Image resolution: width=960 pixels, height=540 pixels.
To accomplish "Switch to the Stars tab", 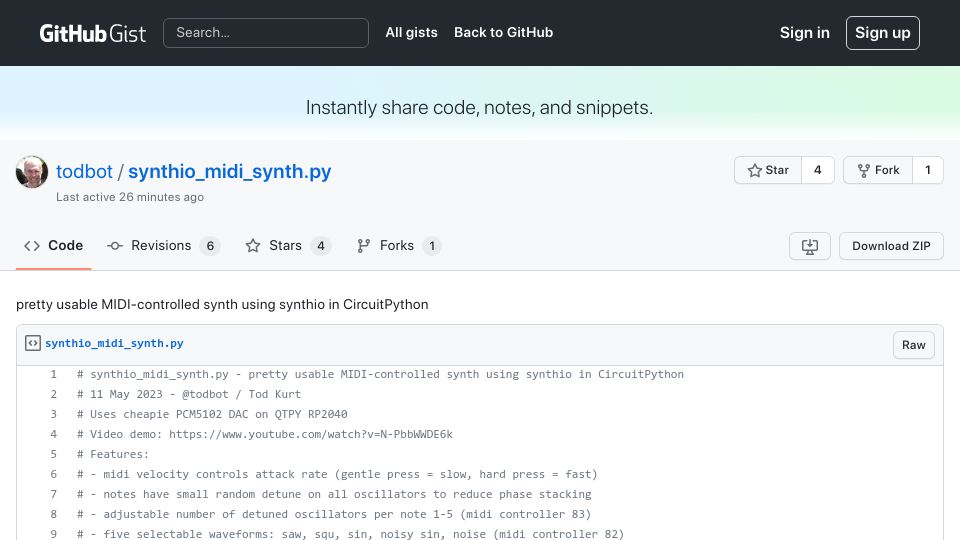I will [x=288, y=246].
